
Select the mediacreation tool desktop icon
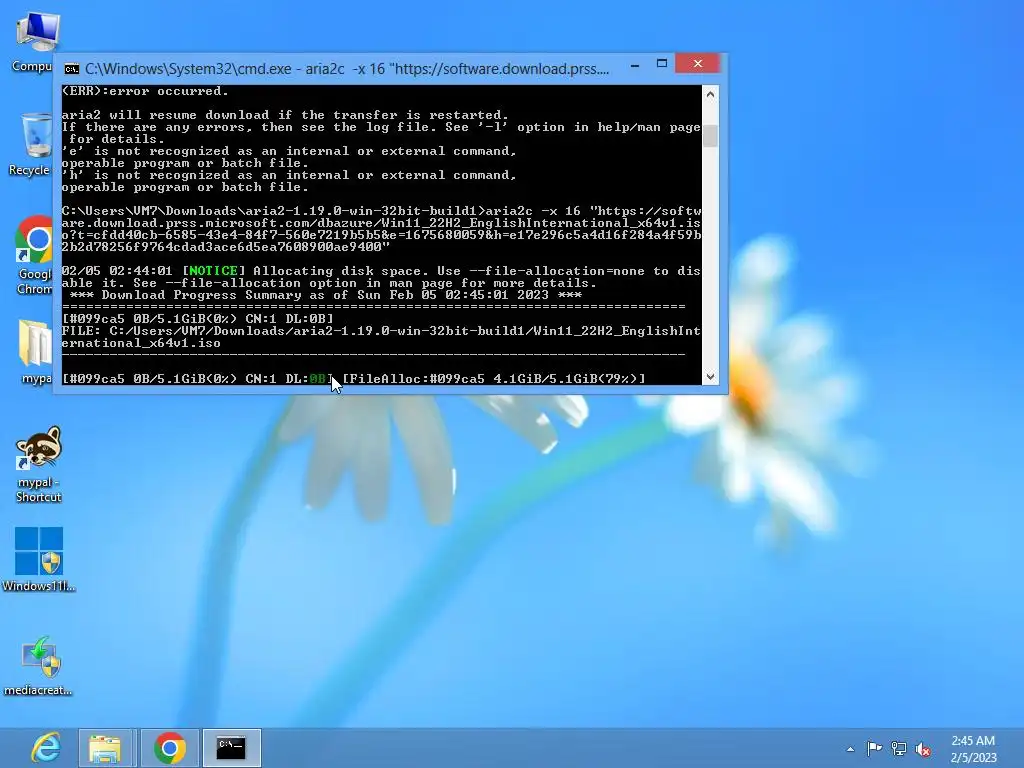[x=39, y=665]
